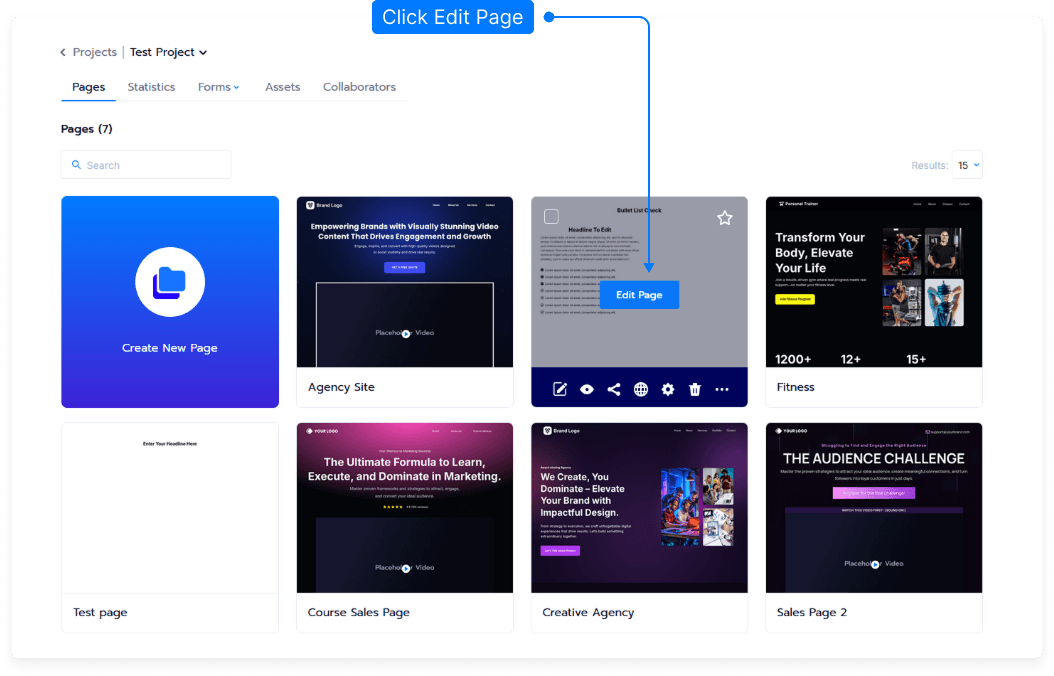Preview the page with the eye icon
Image resolution: width=1054 pixels, height=676 pixels.
[x=587, y=390]
